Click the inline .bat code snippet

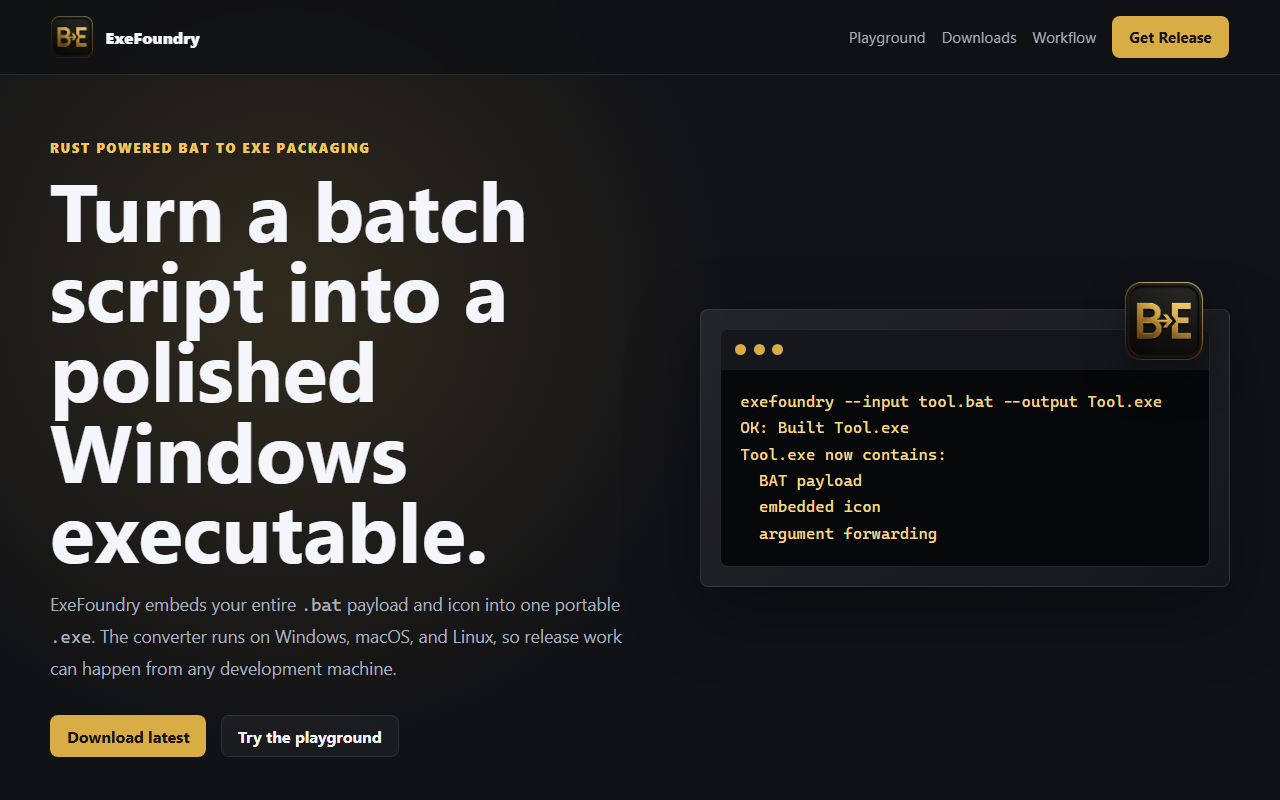[x=322, y=605]
